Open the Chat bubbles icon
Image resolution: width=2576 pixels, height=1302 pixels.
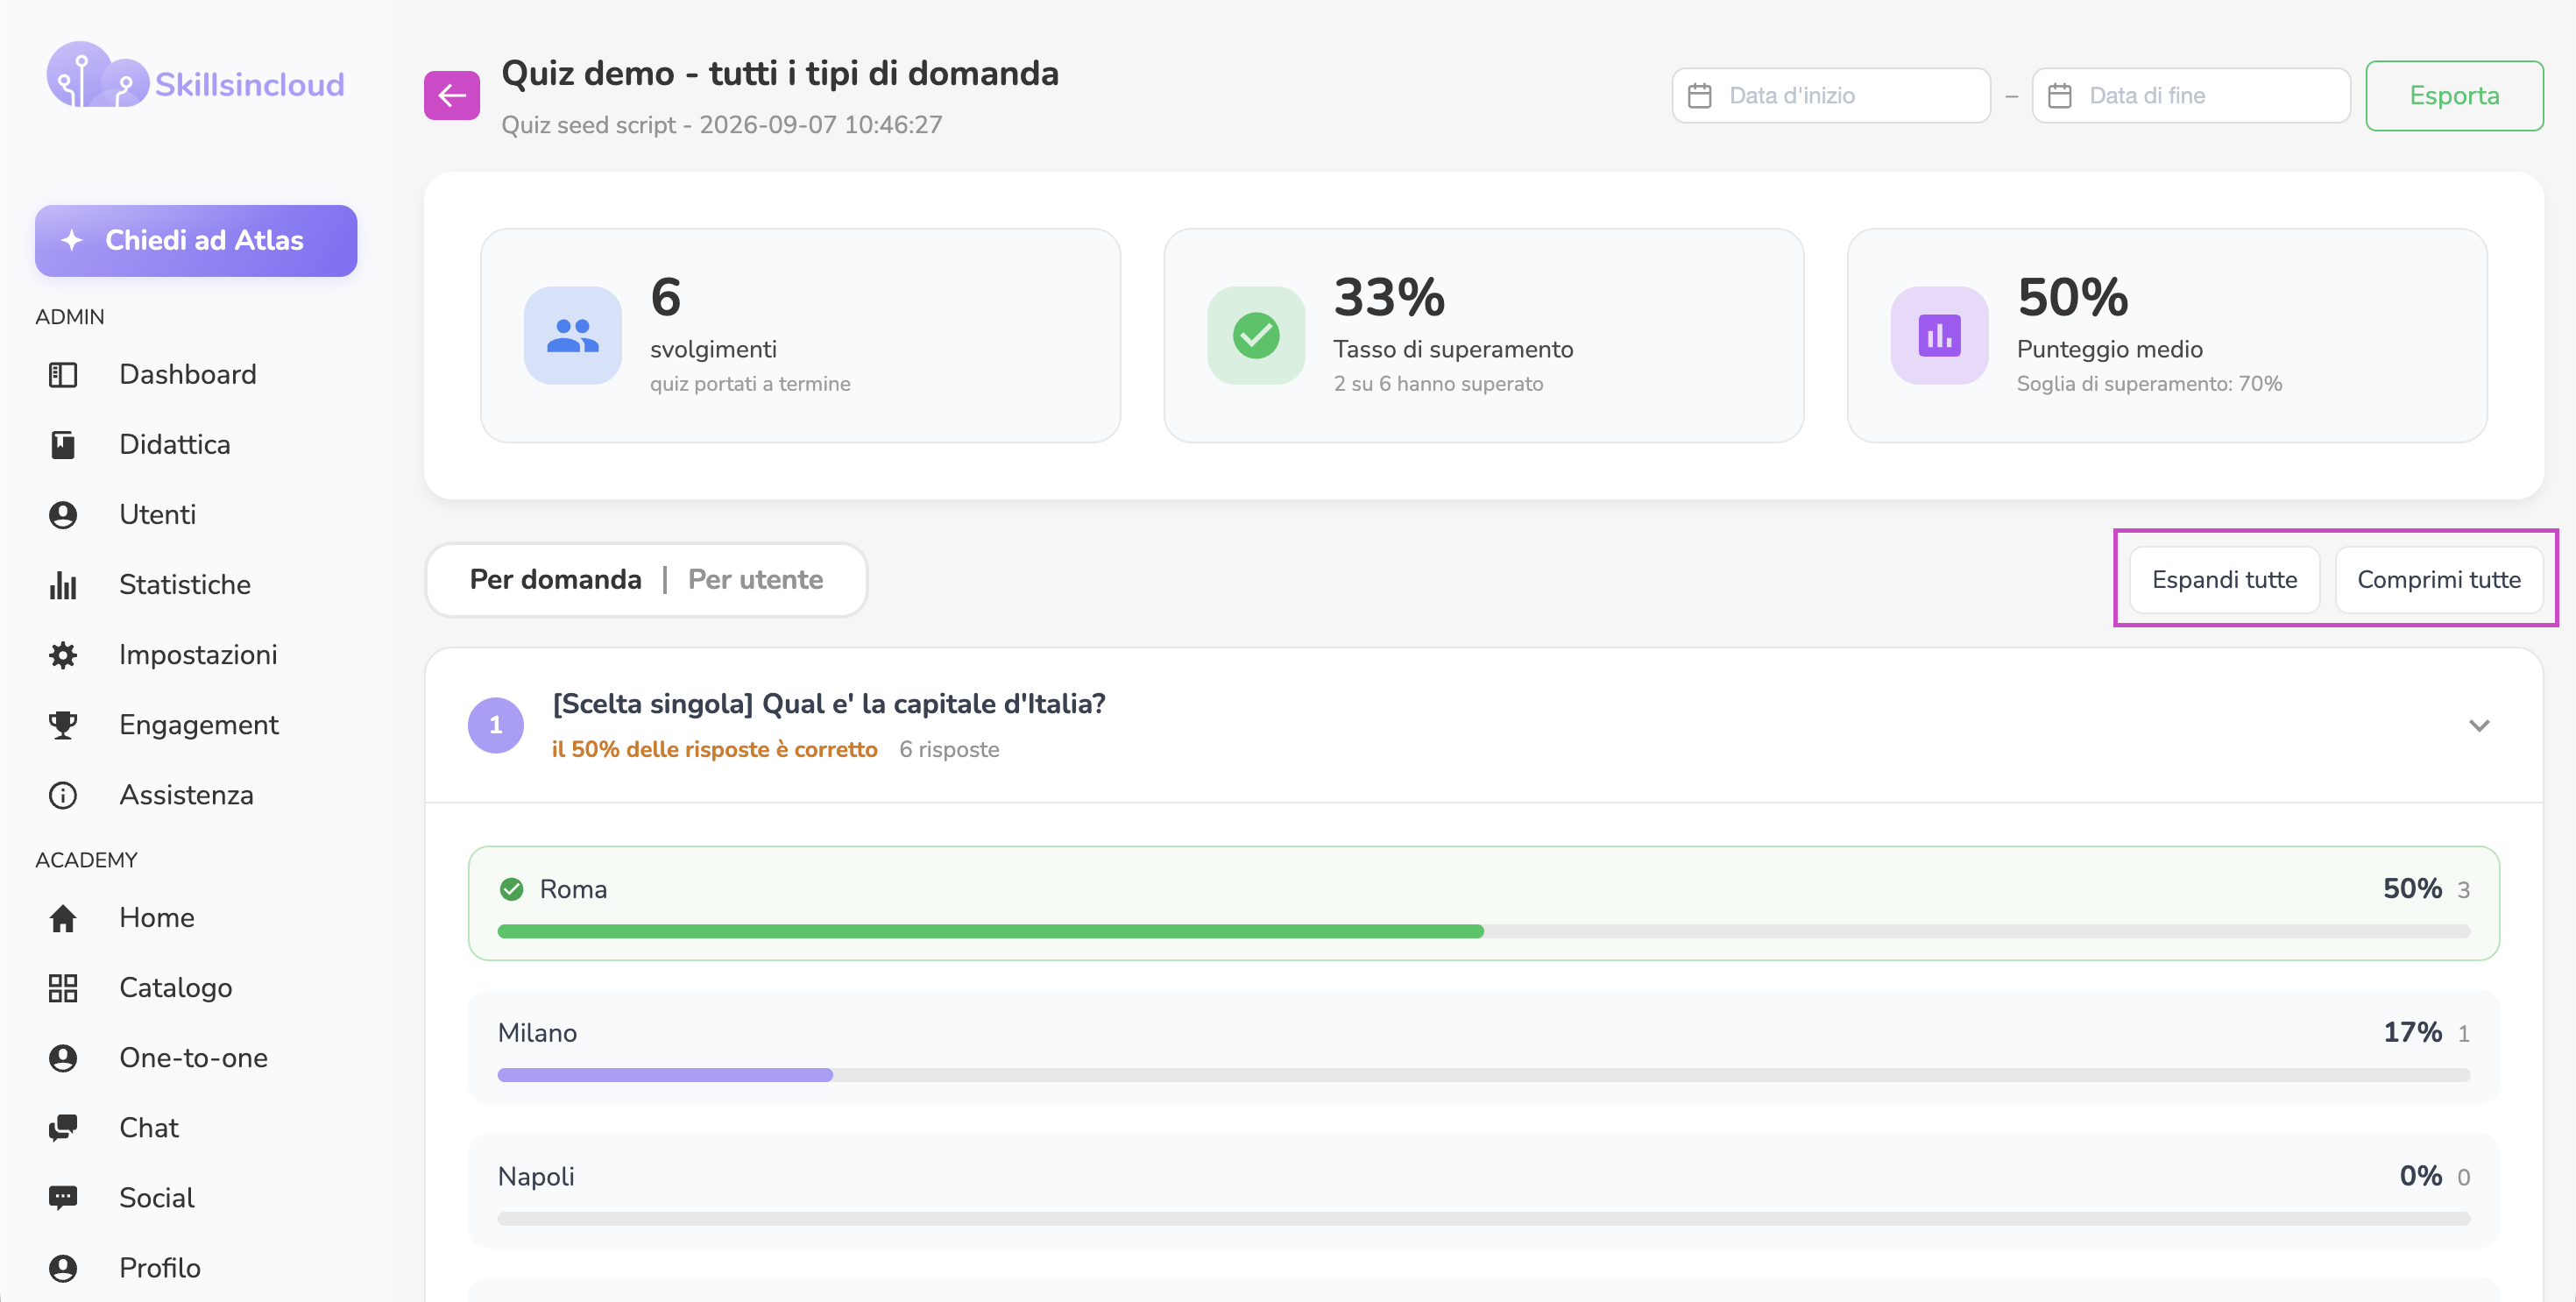[x=63, y=1128]
